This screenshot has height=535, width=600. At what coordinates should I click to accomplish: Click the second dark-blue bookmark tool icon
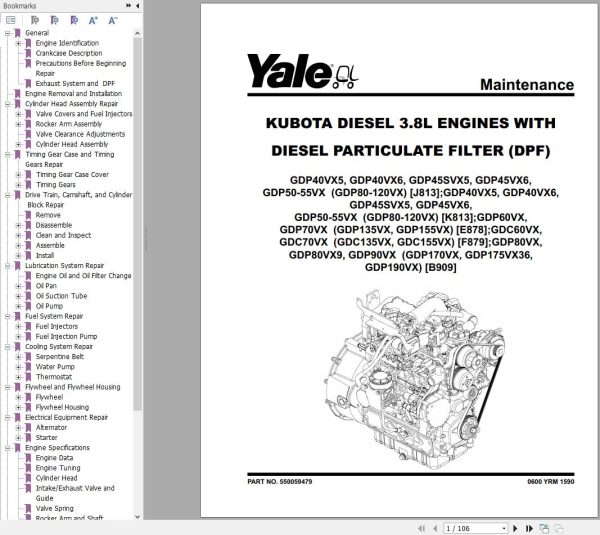pyautogui.click(x=54, y=20)
